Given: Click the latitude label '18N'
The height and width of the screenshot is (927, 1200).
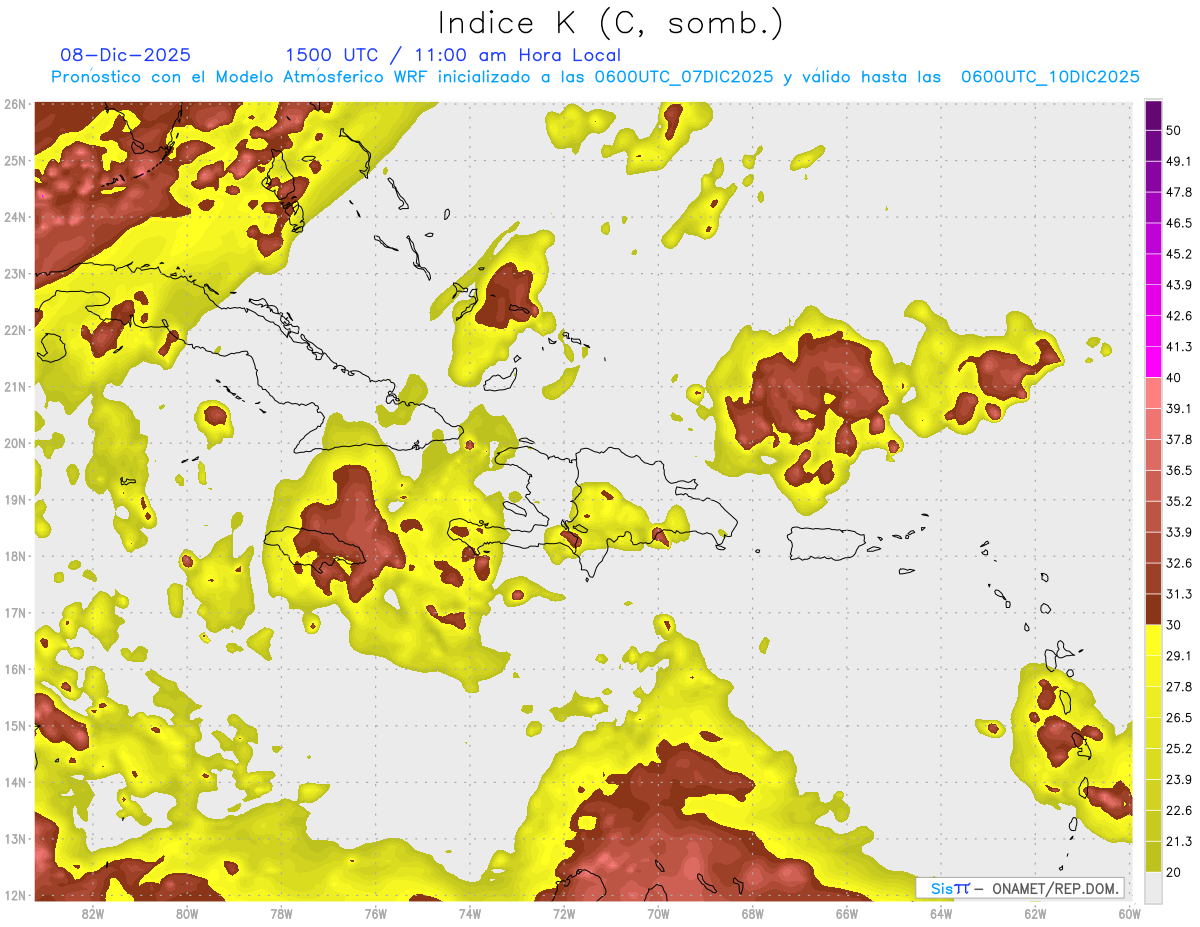Looking at the screenshot, I should tap(15, 556).
